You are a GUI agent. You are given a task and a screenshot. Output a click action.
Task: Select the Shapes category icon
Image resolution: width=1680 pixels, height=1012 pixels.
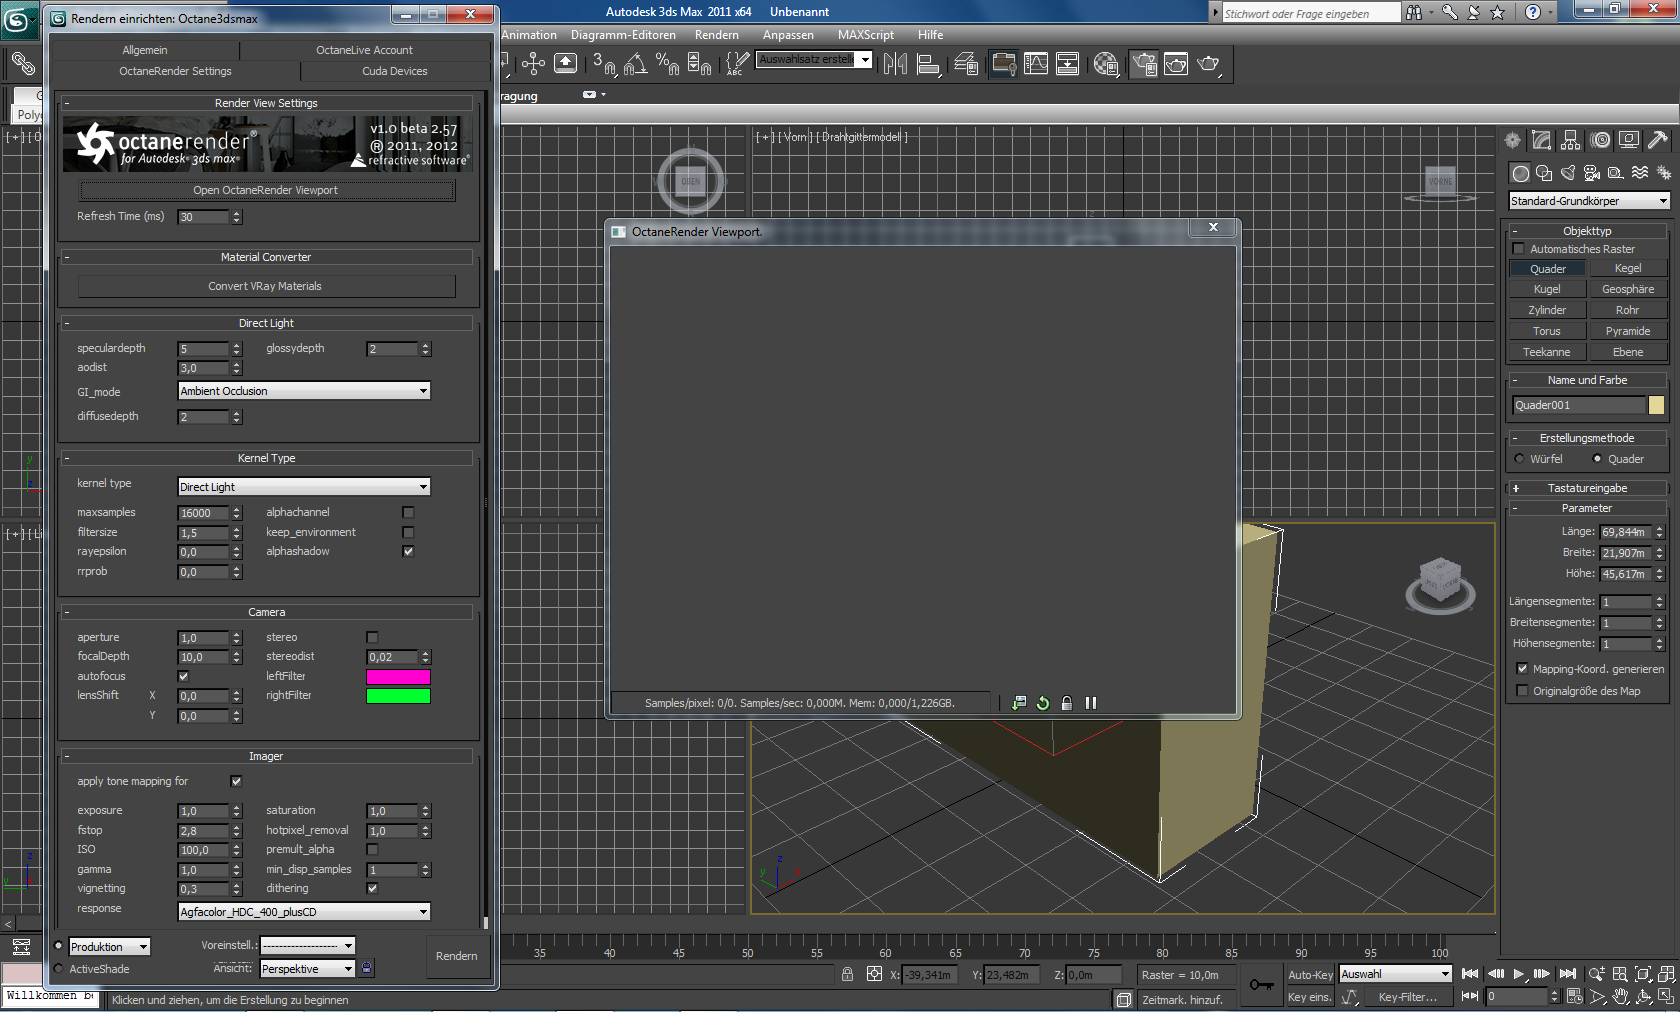(x=1544, y=173)
